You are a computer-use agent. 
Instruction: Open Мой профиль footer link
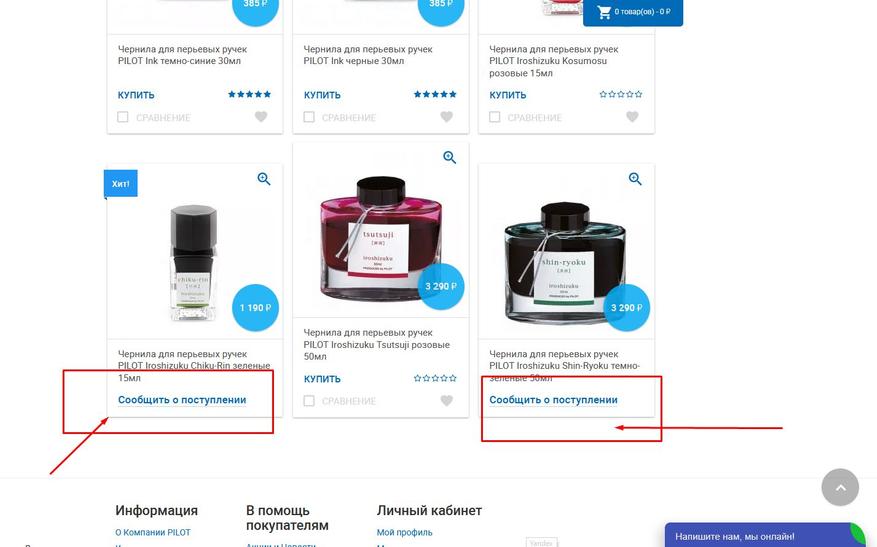pyautogui.click(x=404, y=532)
